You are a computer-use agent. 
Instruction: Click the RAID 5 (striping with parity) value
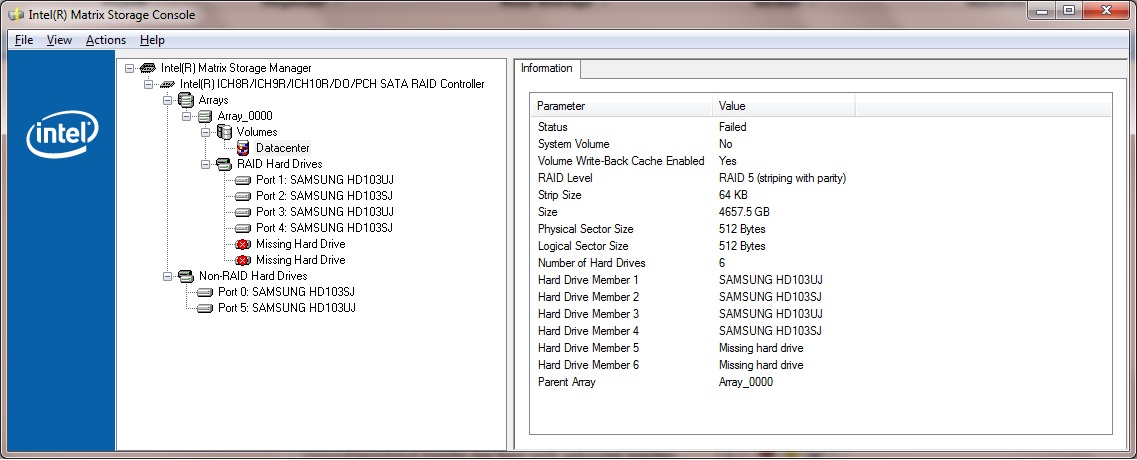click(x=782, y=178)
